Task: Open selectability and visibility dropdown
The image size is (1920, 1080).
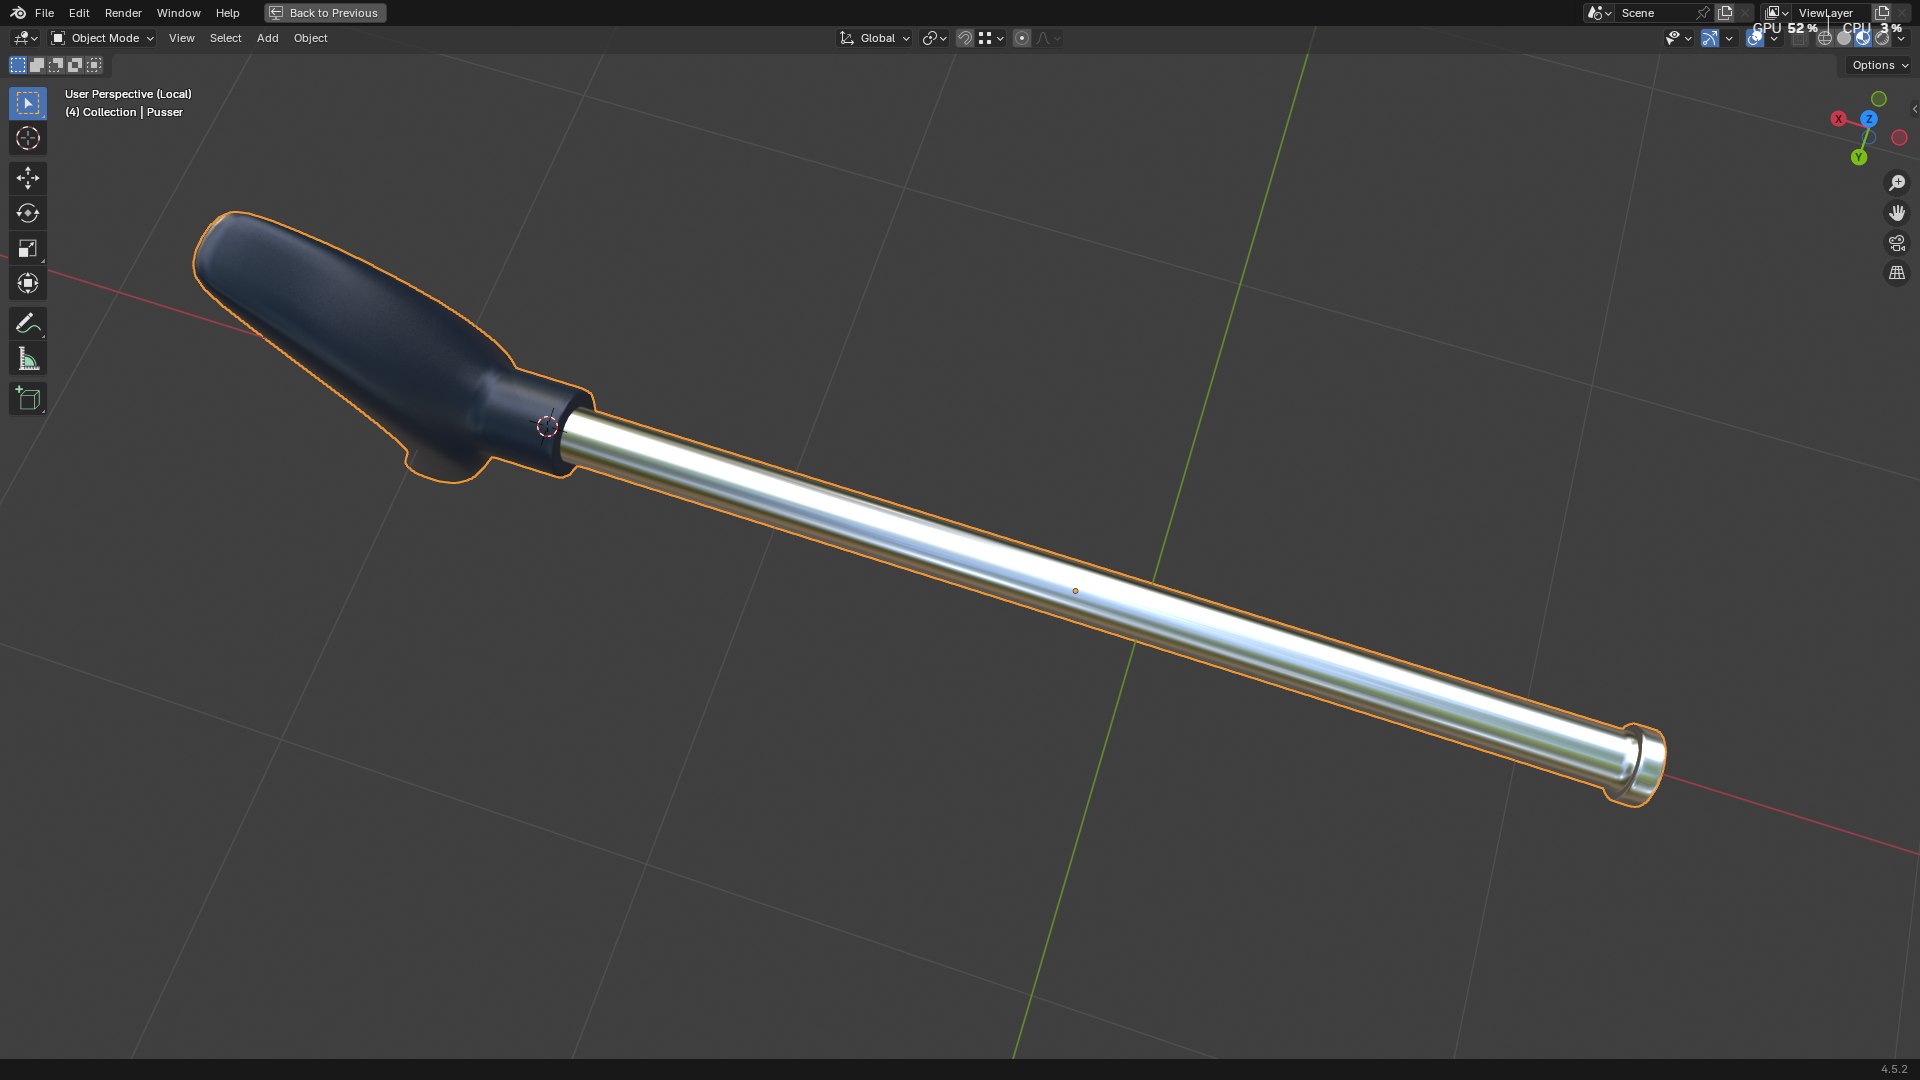Action: point(1678,38)
